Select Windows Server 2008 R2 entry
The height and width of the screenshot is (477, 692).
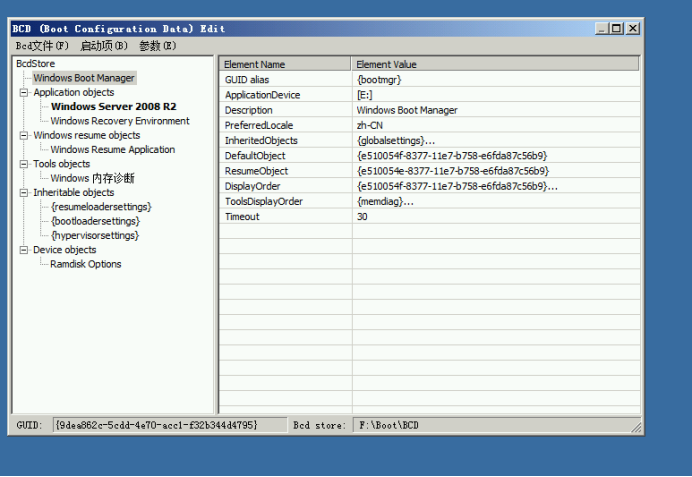113,106
